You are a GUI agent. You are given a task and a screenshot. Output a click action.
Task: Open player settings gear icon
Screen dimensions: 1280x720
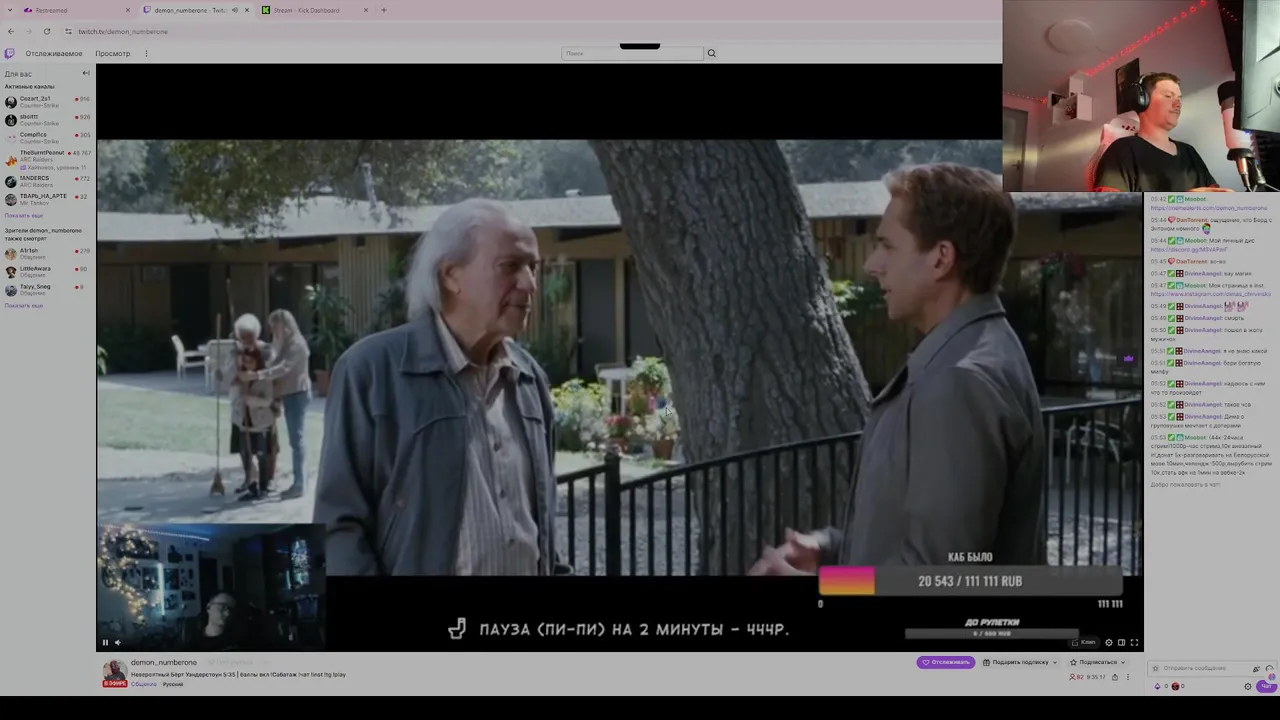tap(1108, 642)
